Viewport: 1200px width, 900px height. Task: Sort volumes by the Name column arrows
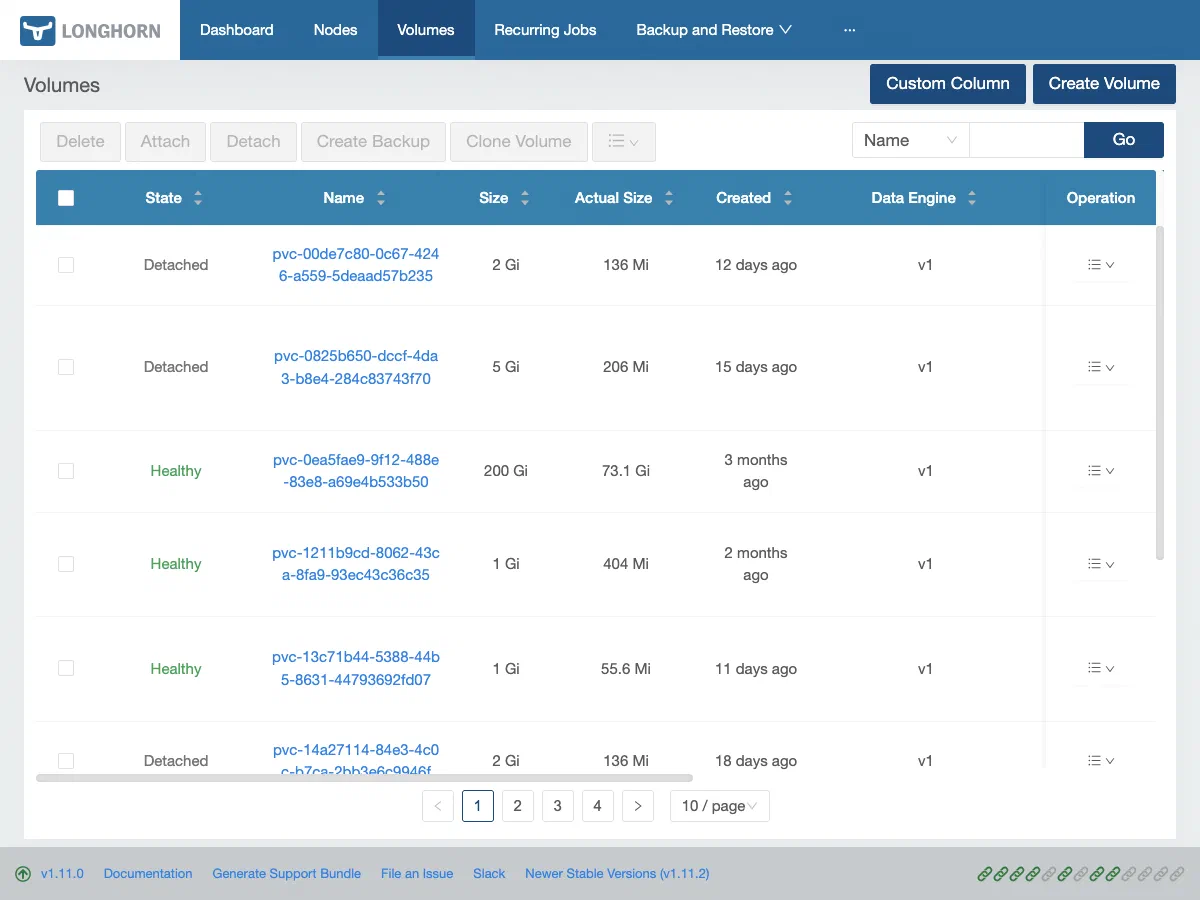[x=381, y=198]
